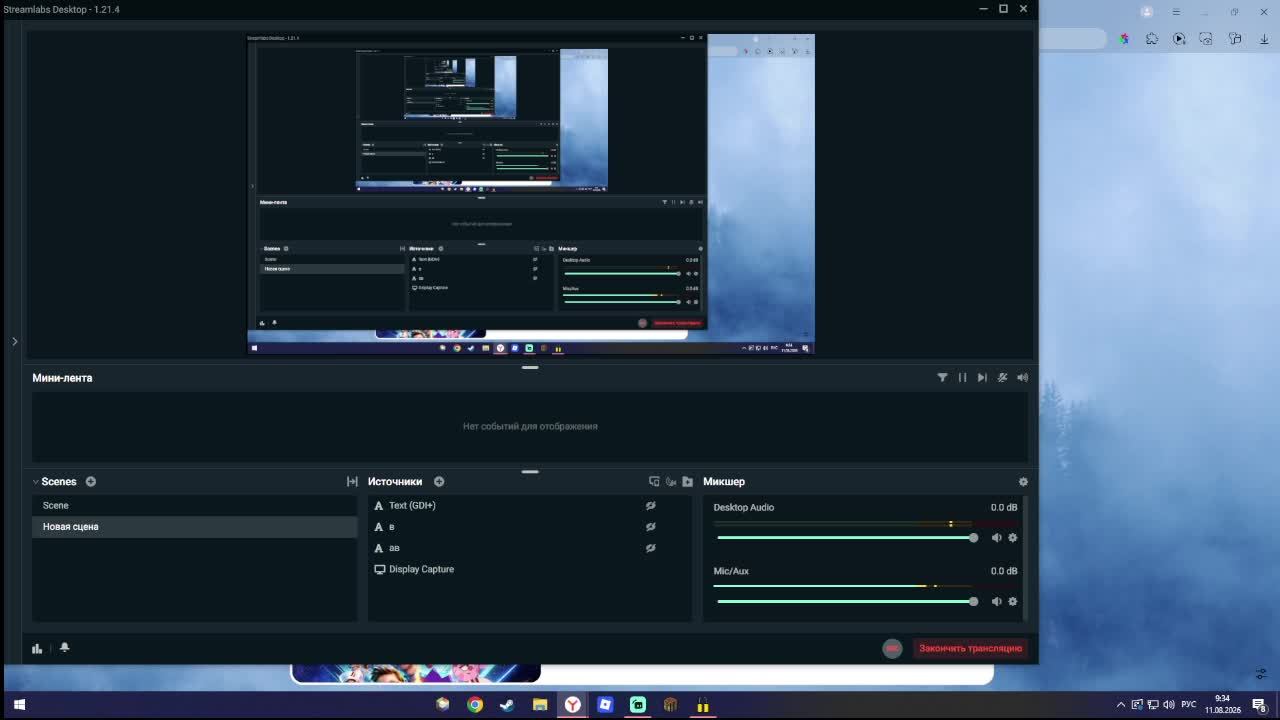Select the 'Новая сцена' scene

tap(194, 527)
